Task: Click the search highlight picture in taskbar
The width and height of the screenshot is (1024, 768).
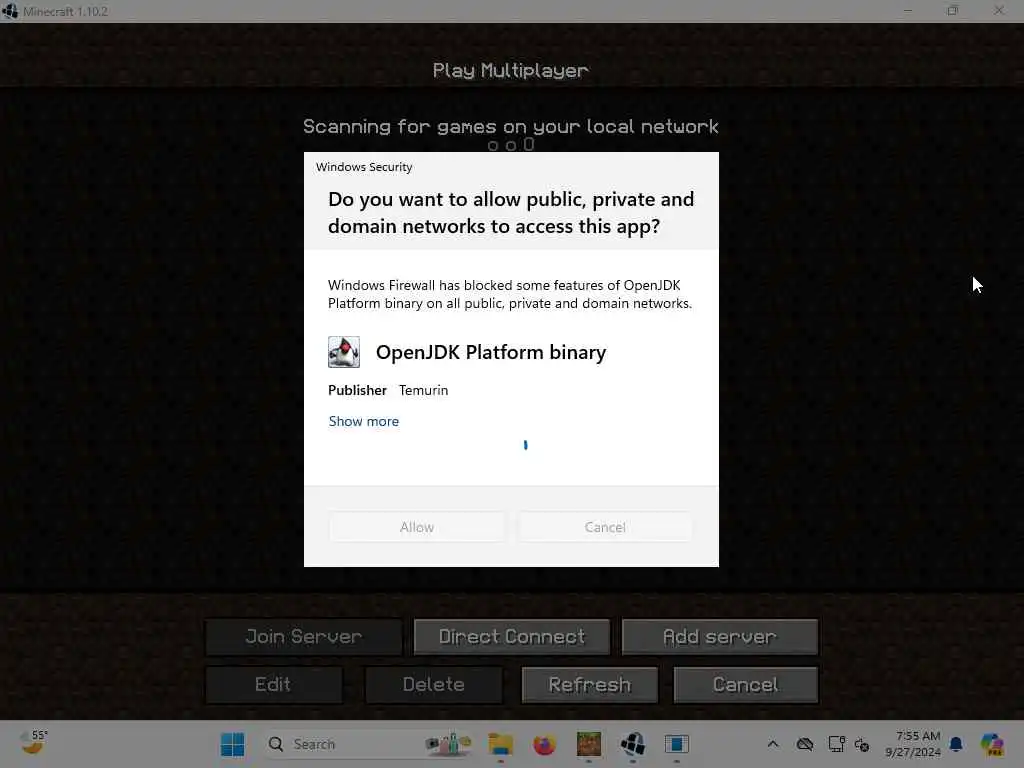Action: click(x=448, y=744)
